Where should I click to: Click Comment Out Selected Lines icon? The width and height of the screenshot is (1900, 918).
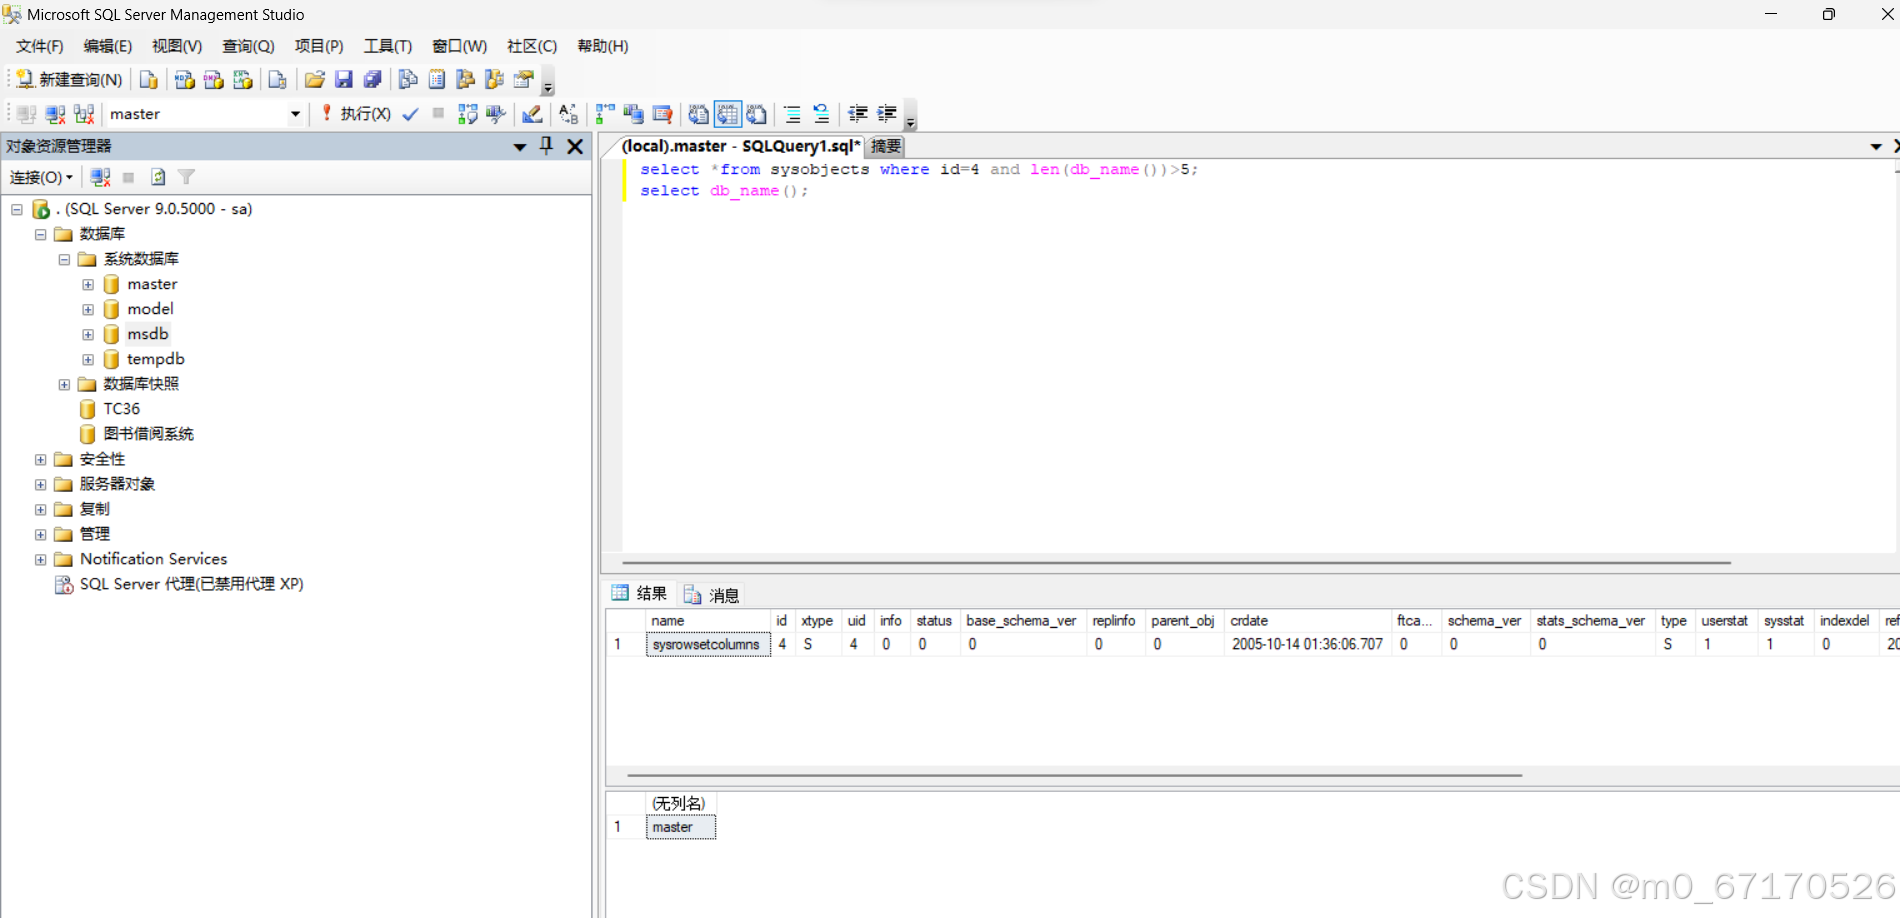tap(792, 114)
